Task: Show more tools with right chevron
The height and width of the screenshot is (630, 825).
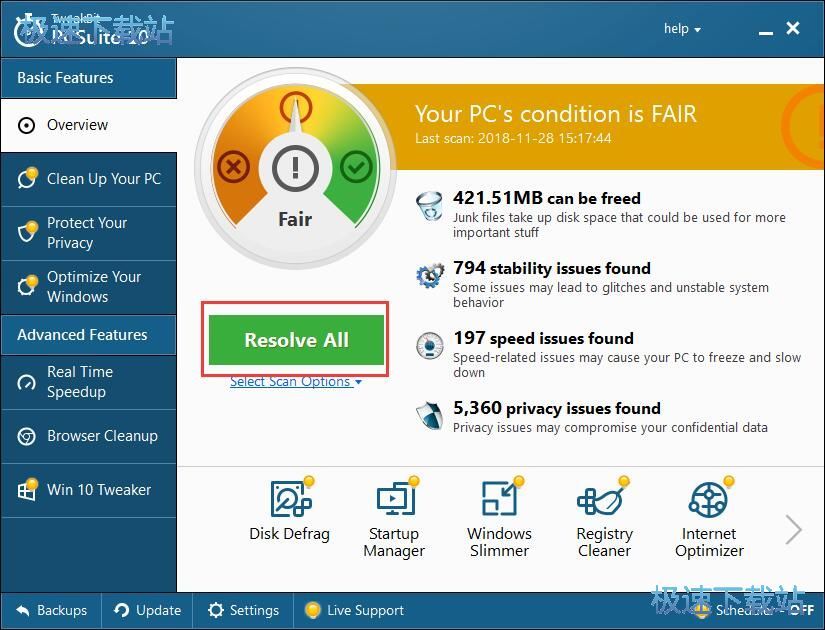Action: tap(793, 529)
